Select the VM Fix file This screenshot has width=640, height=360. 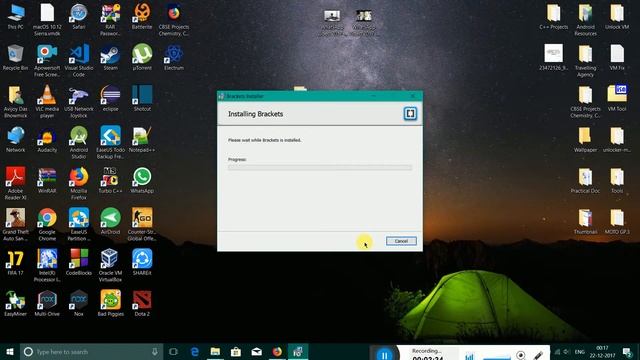(x=617, y=58)
